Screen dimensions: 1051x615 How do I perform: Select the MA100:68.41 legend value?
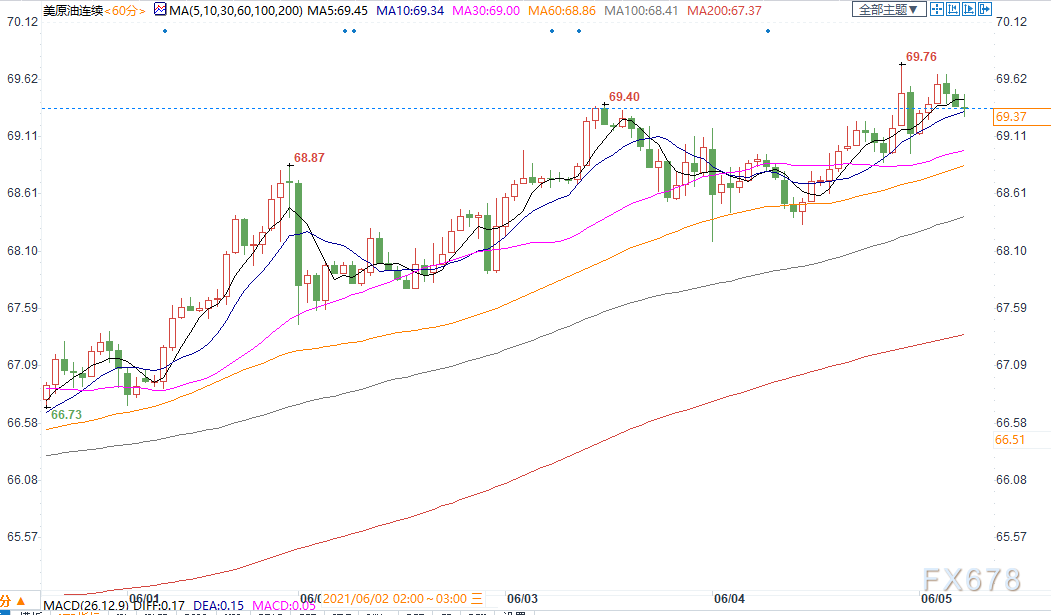[641, 11]
